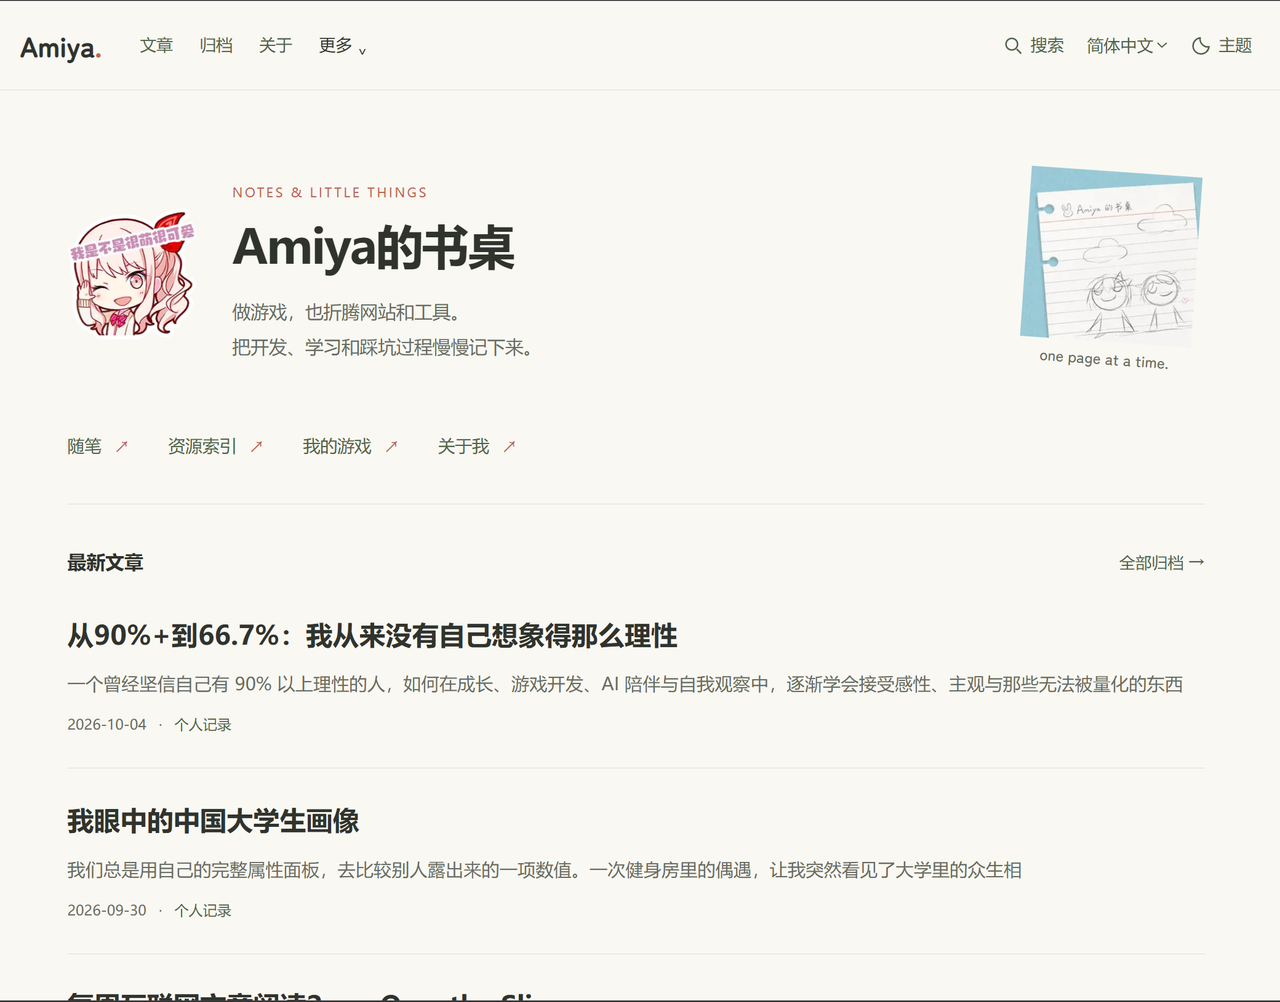The width and height of the screenshot is (1280, 1002).
Task: Click the 最新文章 section heading
Action: pyautogui.click(x=105, y=563)
